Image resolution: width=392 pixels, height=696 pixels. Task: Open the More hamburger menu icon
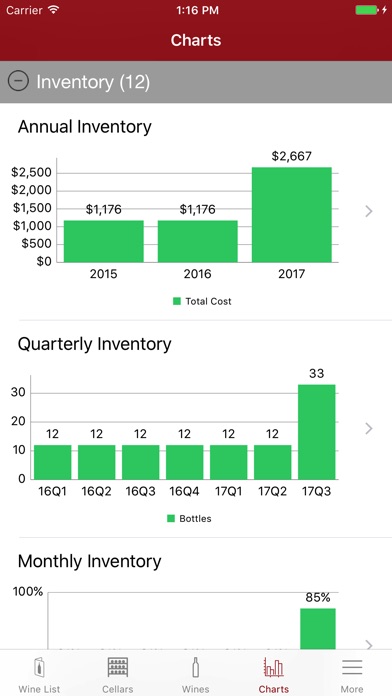point(352,668)
